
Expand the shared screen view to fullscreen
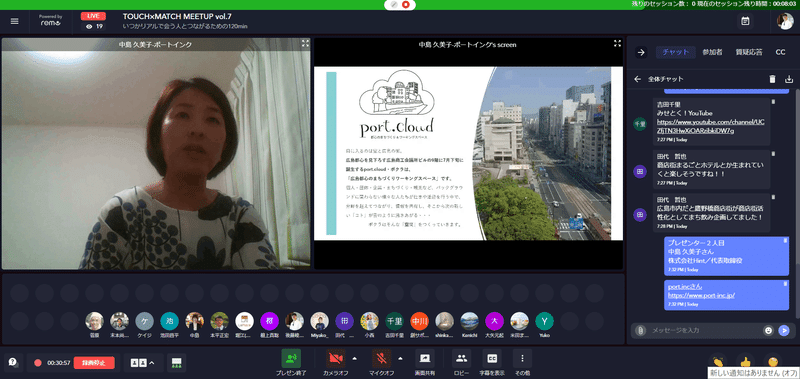coord(617,44)
